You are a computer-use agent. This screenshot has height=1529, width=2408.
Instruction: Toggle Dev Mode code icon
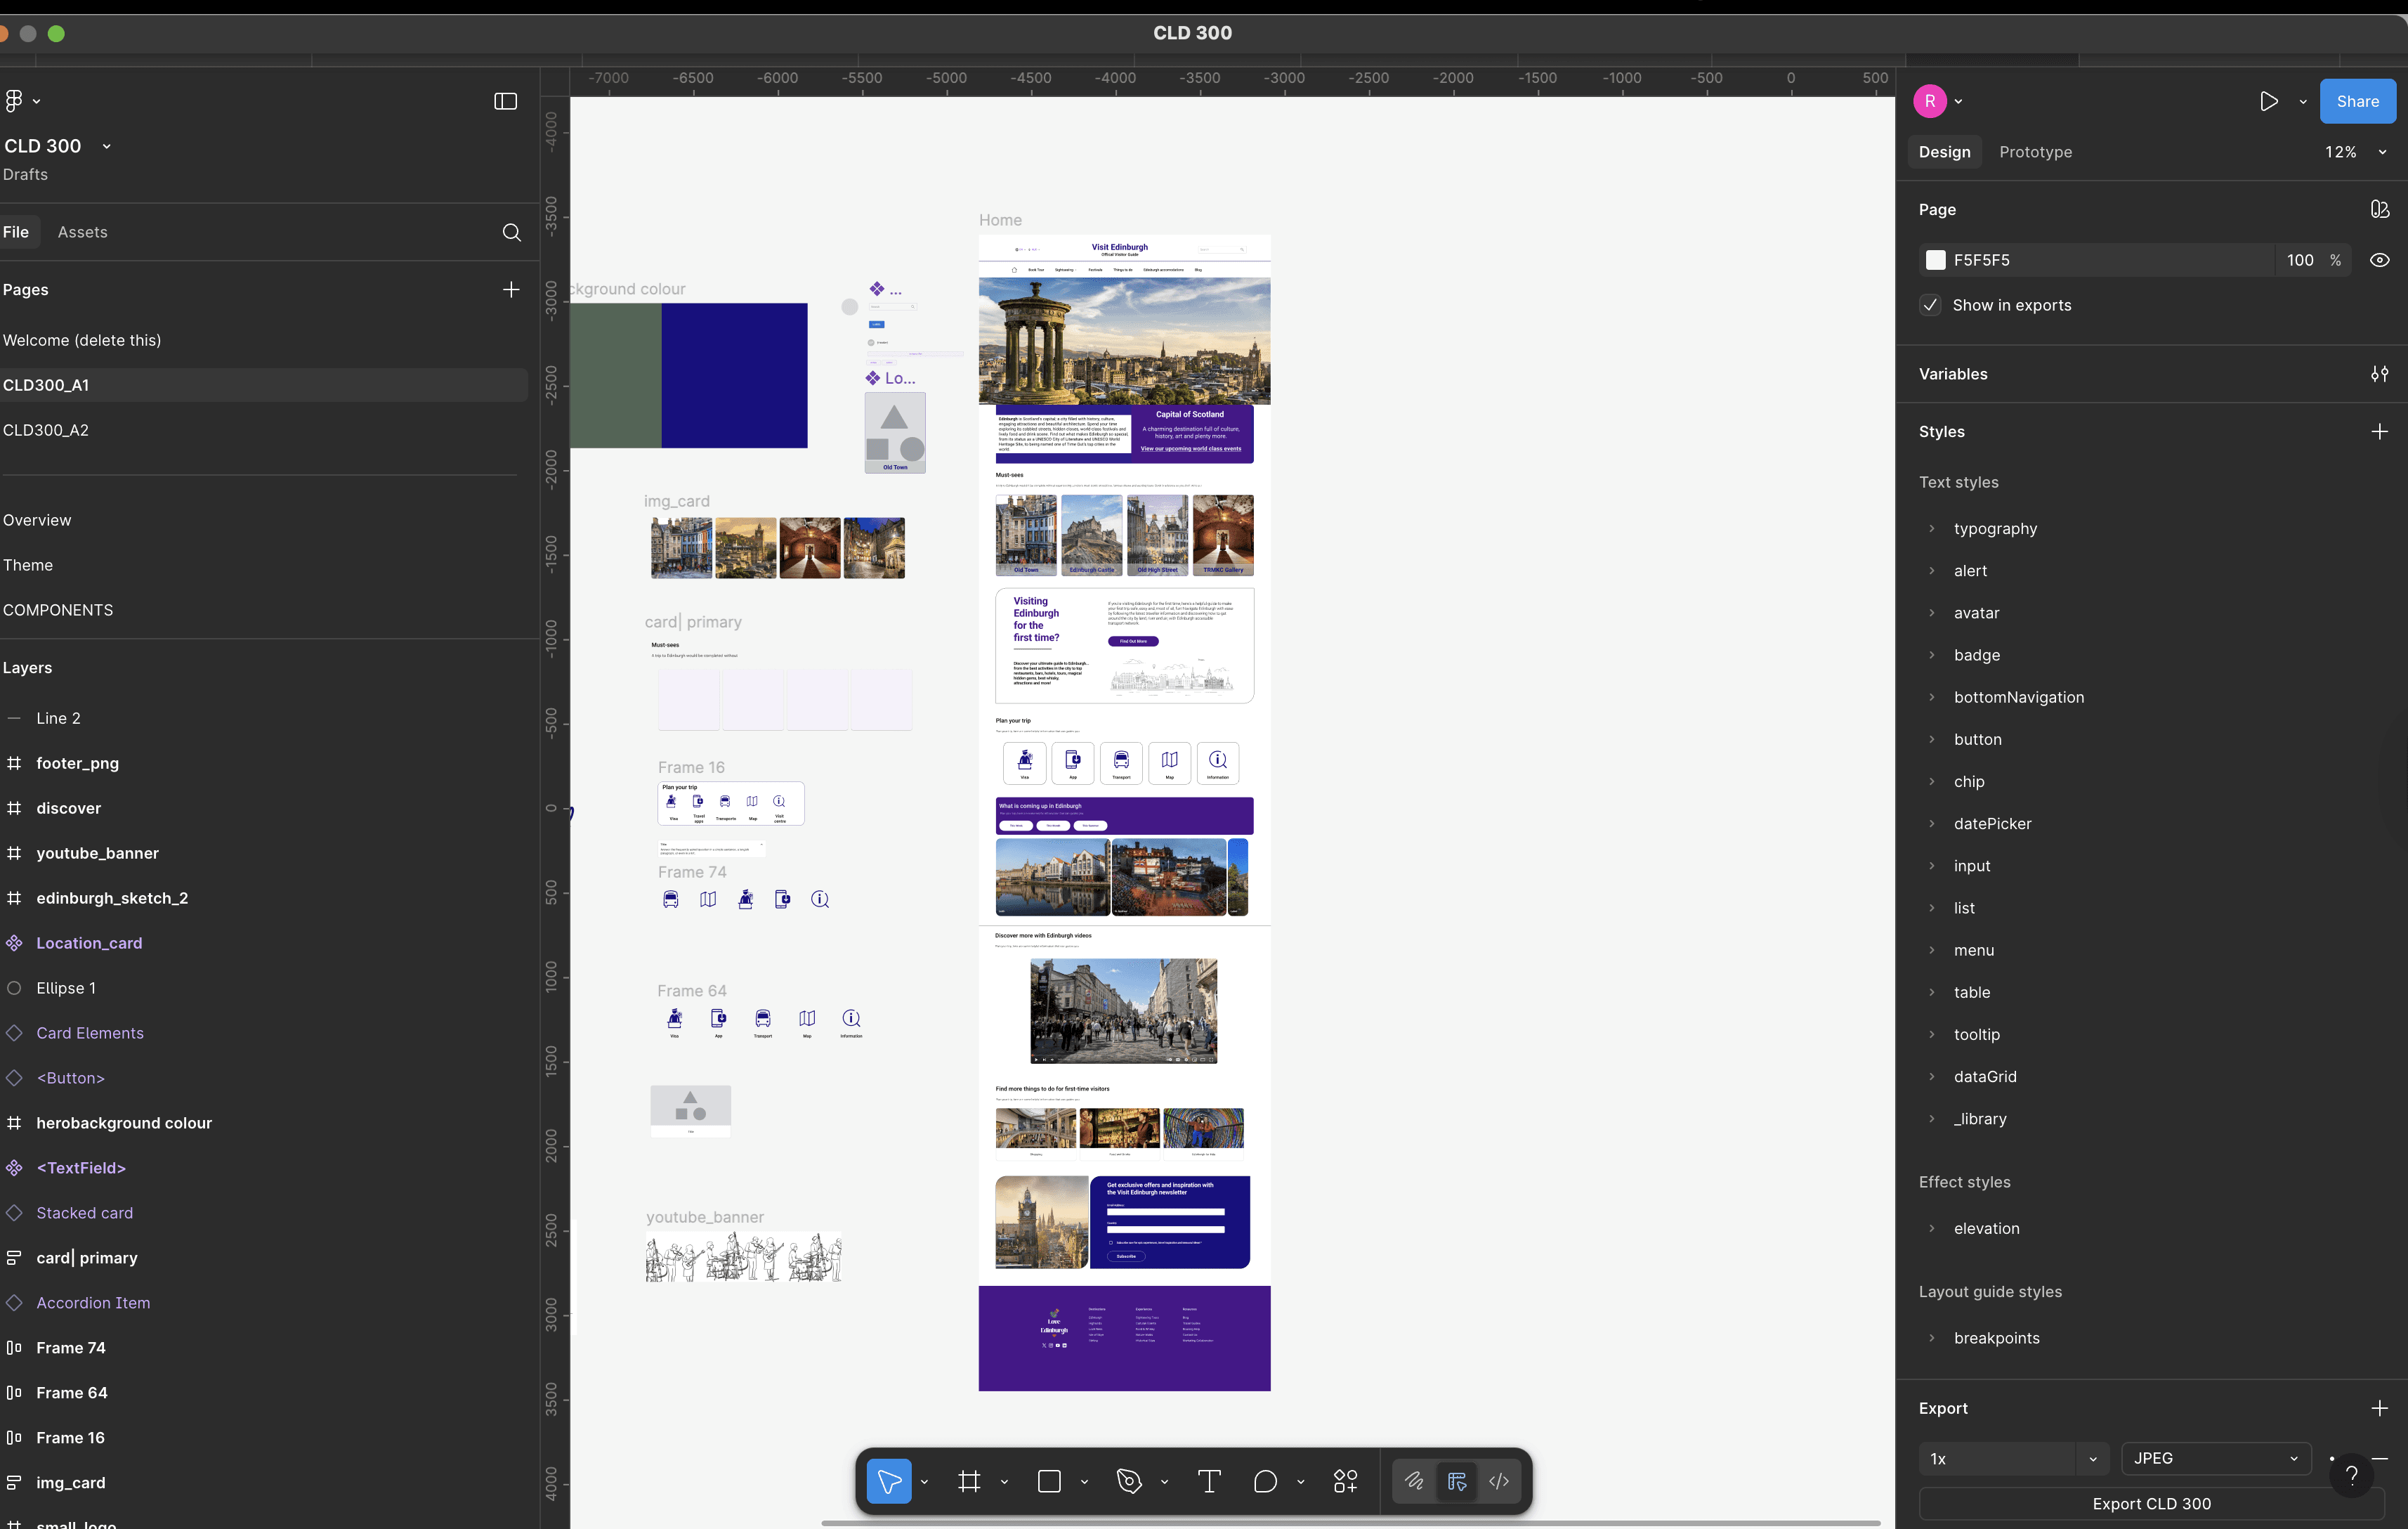coord(1498,1481)
